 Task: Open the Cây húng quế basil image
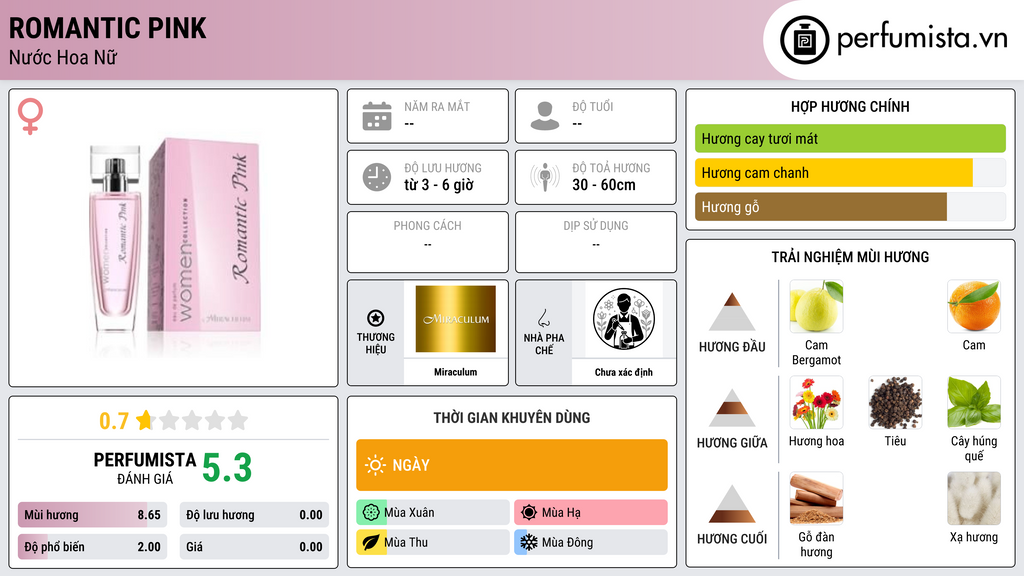(x=974, y=402)
